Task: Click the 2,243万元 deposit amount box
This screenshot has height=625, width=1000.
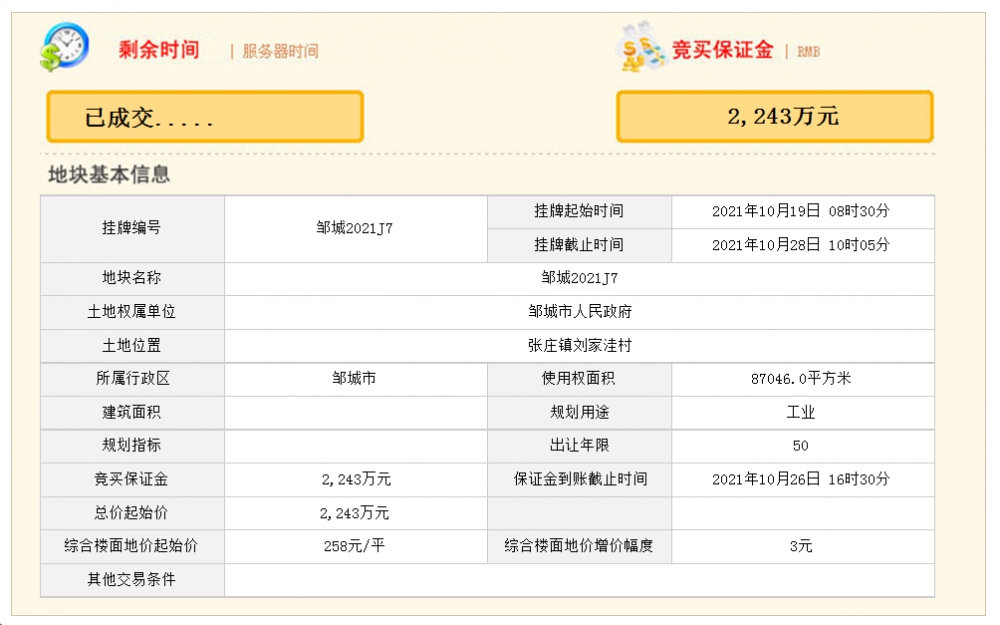Action: pyautogui.click(x=775, y=116)
